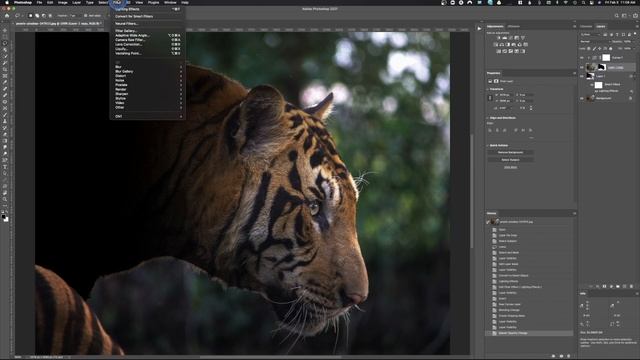Create a new layer
This screenshot has height=360, width=640.
coord(624,287)
